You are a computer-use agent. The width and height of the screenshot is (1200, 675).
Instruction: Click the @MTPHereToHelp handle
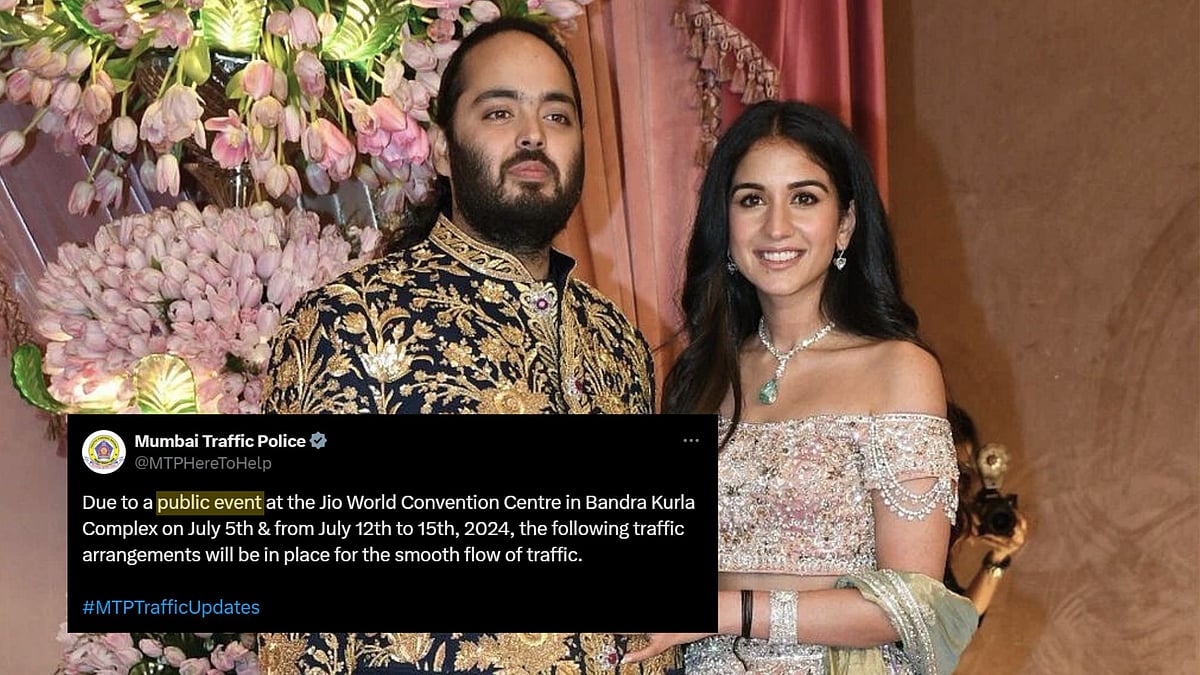[203, 463]
